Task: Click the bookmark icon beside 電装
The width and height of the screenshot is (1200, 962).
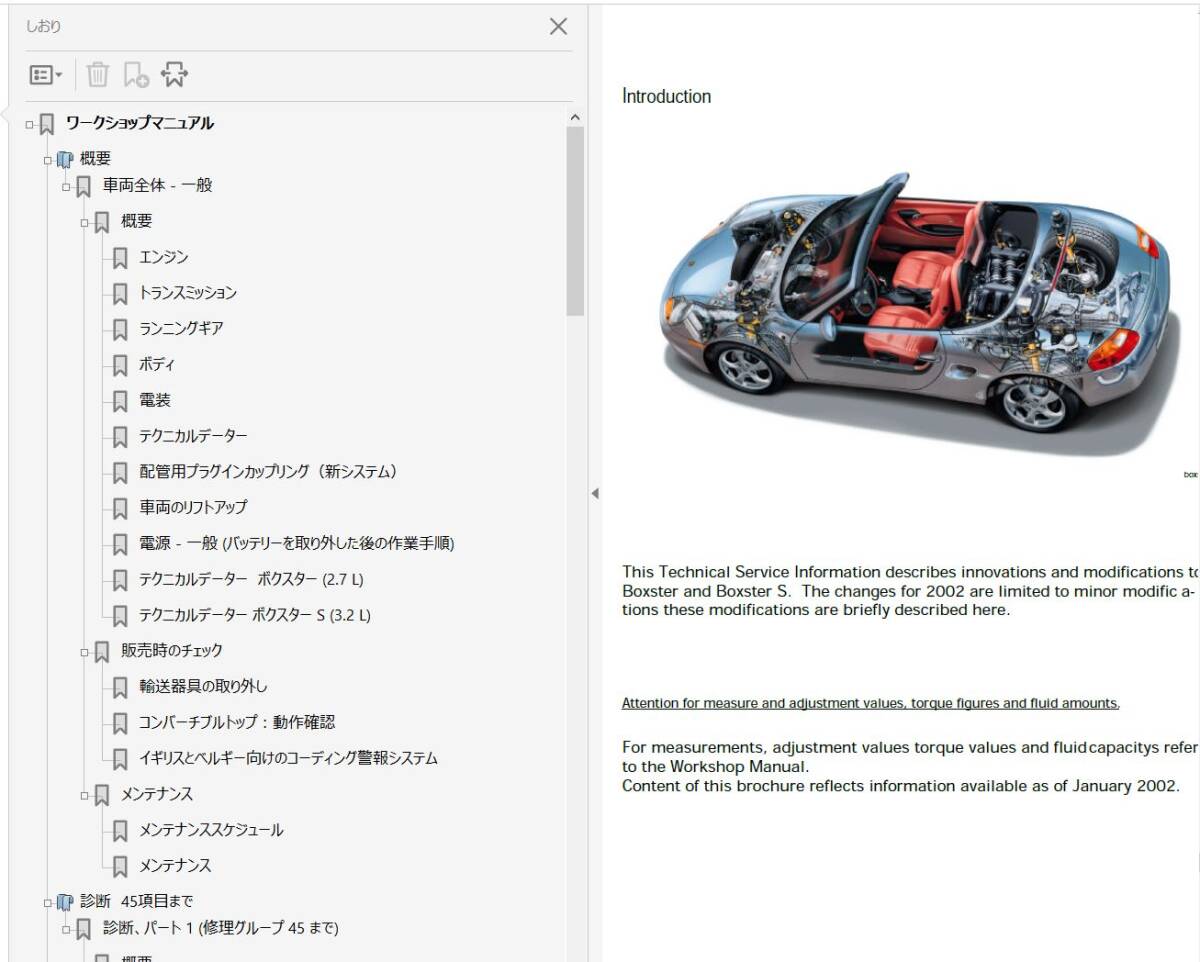Action: tap(120, 401)
